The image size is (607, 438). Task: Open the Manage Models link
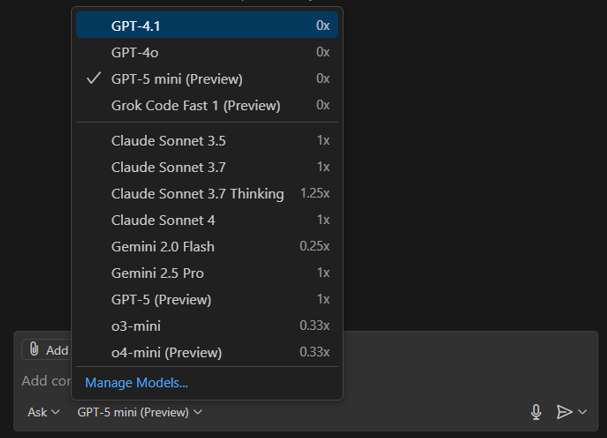tap(136, 383)
